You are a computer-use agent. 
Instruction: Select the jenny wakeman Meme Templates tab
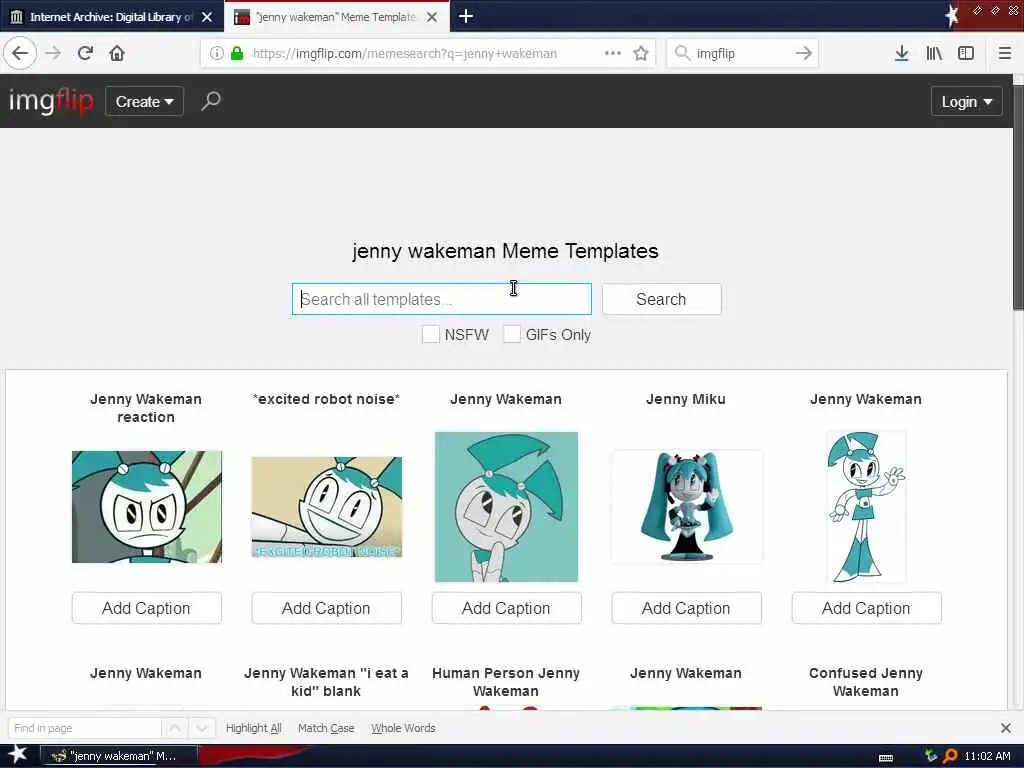click(x=336, y=17)
